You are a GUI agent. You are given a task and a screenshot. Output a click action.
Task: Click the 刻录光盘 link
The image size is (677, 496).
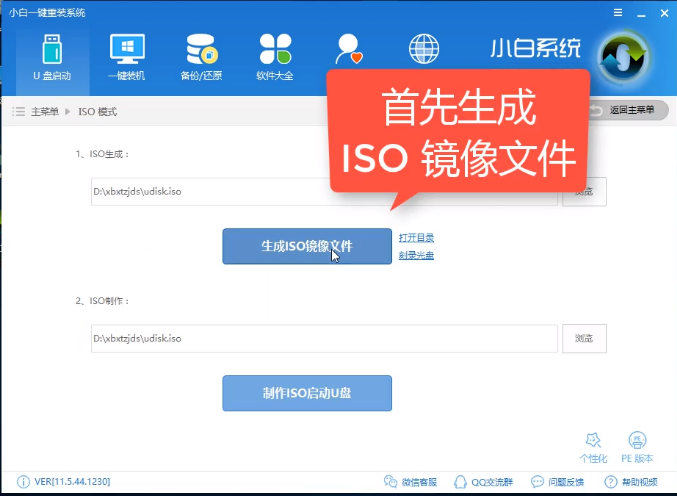416,255
